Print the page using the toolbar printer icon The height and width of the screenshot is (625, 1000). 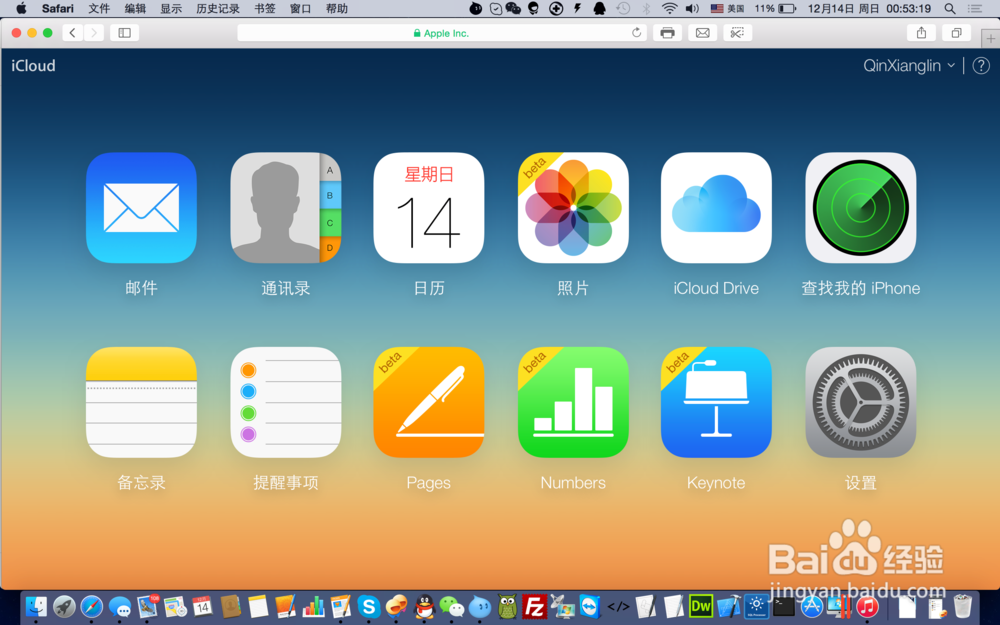tap(667, 32)
